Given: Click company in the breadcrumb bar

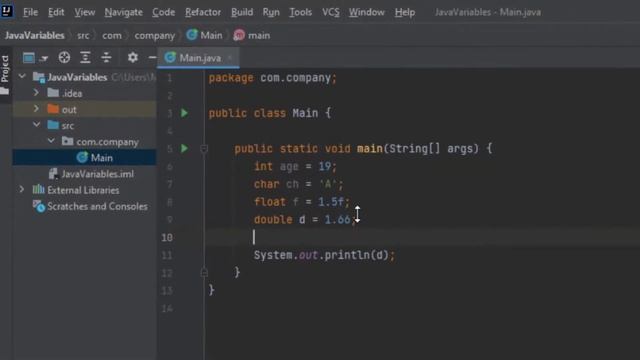Looking at the screenshot, I should point(155,36).
